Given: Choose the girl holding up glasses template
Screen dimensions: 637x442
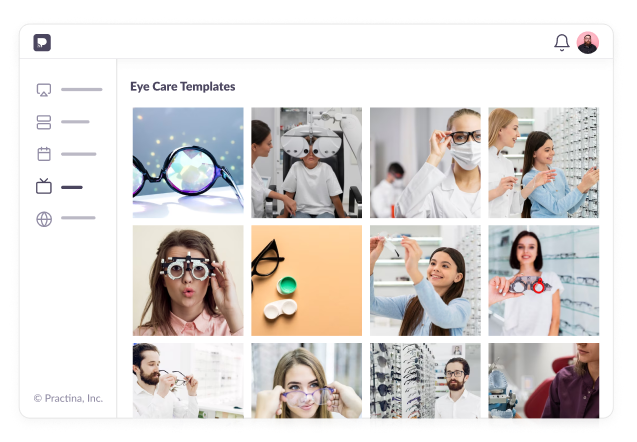Looking at the screenshot, I should coord(424,280).
